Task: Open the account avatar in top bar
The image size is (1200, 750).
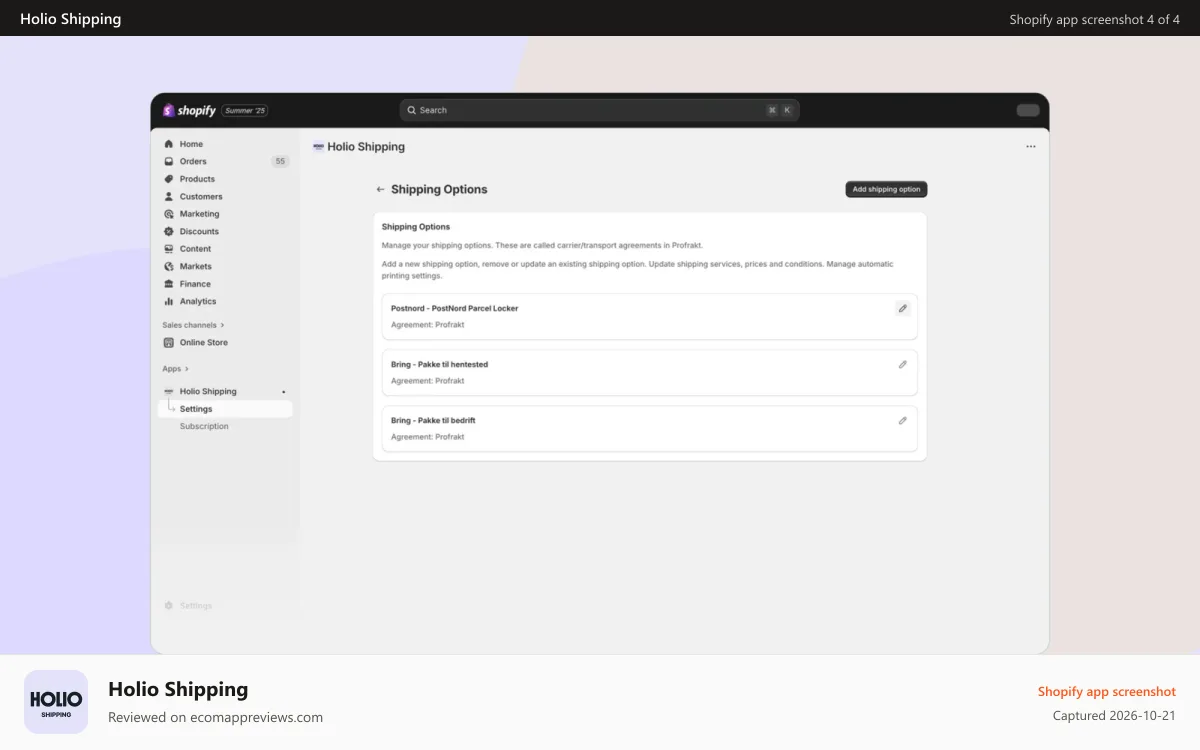Action: [1028, 110]
